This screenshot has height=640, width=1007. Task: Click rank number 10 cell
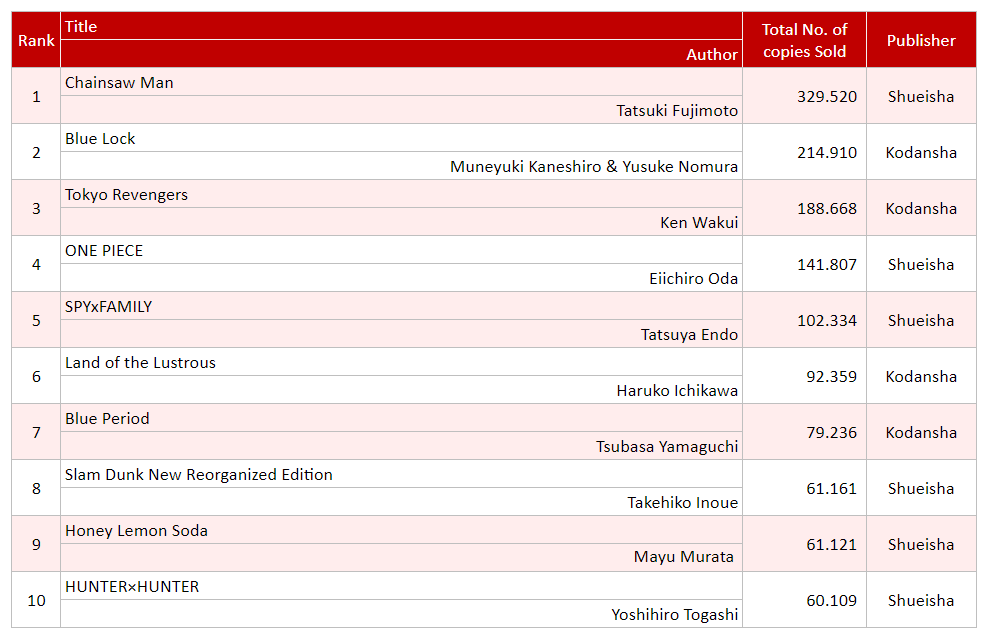pyautogui.click(x=36, y=600)
